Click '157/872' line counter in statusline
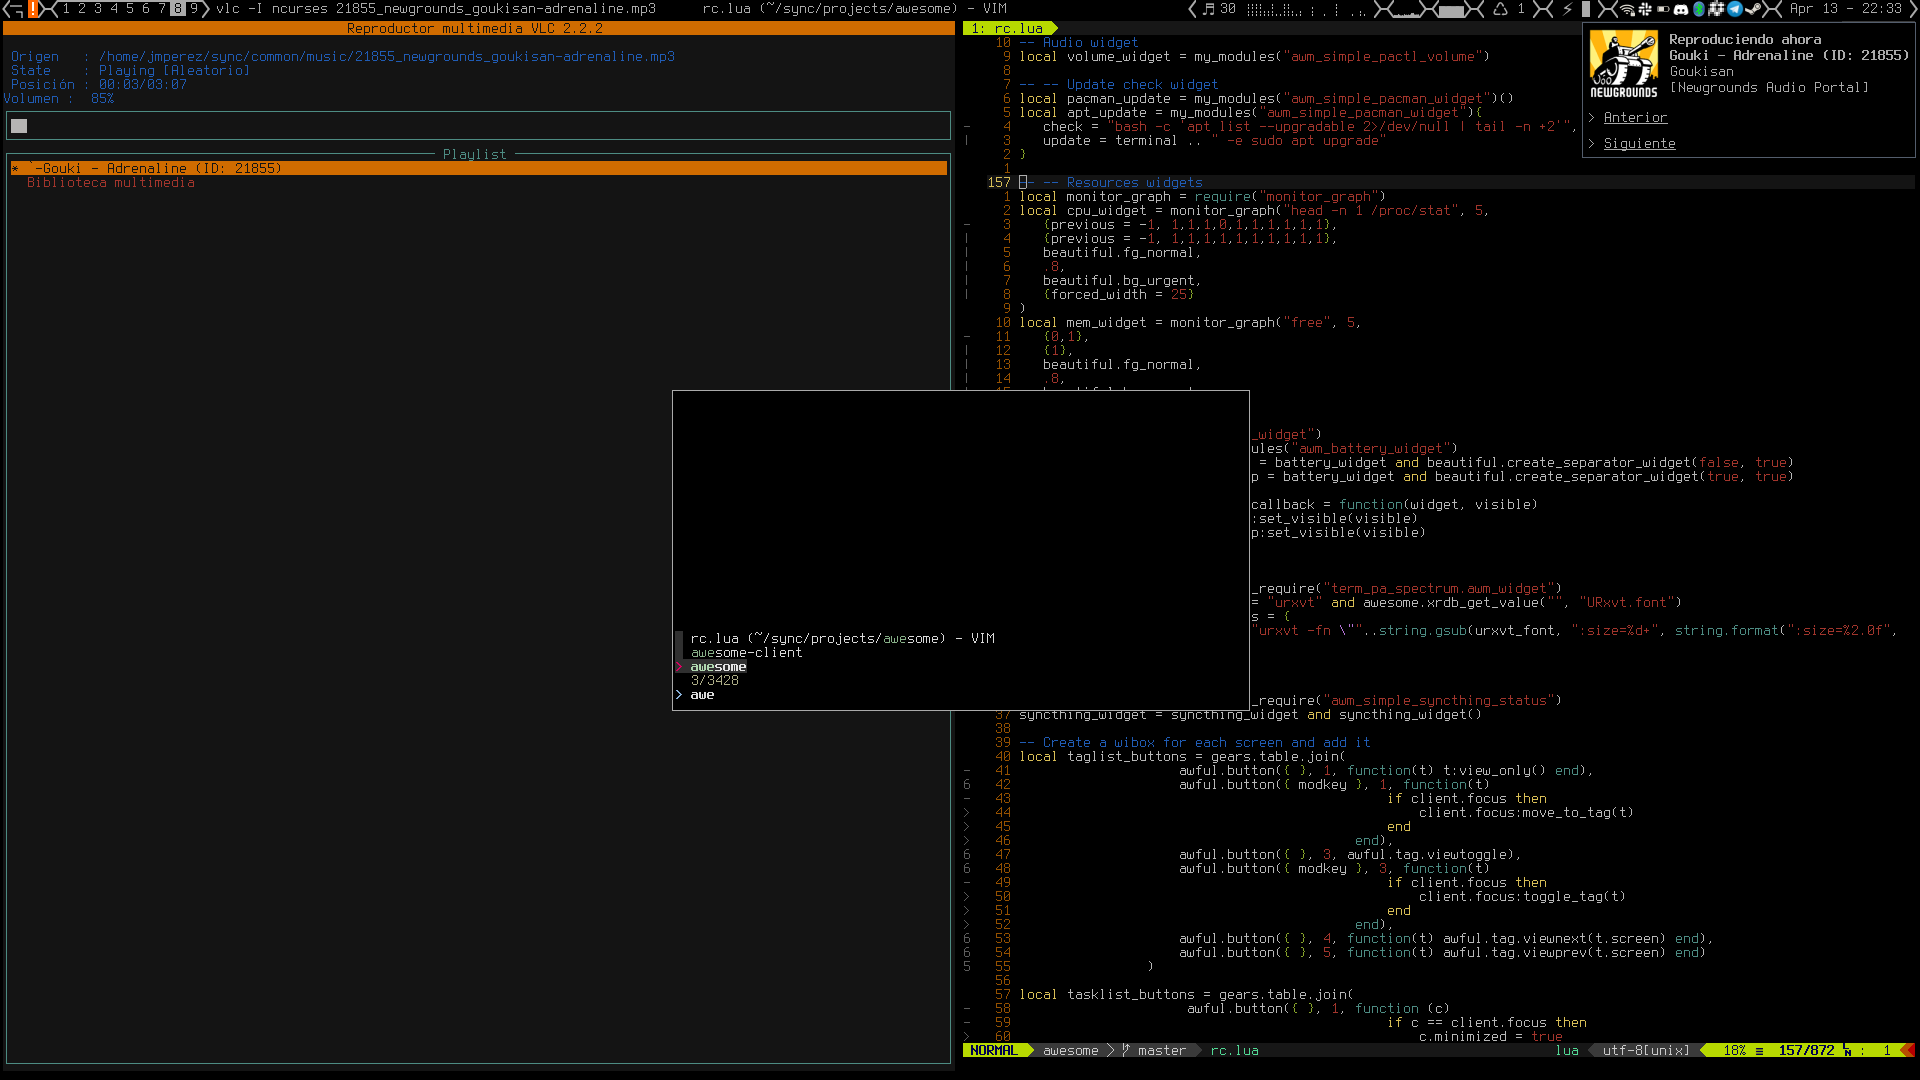The height and width of the screenshot is (1080, 1920). click(1806, 1051)
